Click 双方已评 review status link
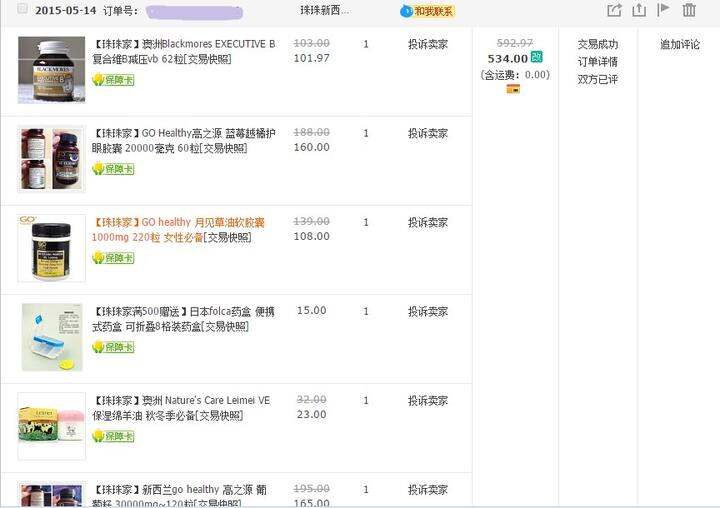 [x=597, y=79]
